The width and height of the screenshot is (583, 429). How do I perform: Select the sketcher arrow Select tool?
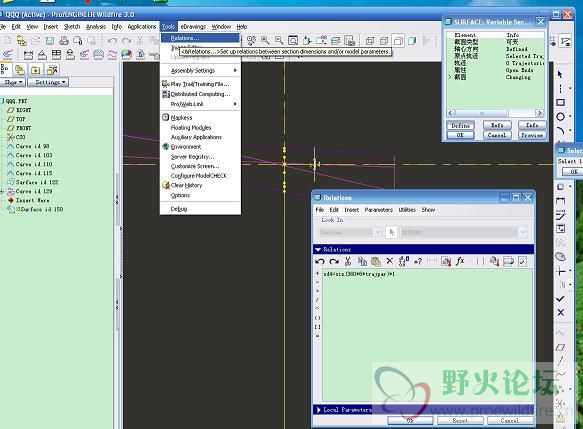point(560,74)
